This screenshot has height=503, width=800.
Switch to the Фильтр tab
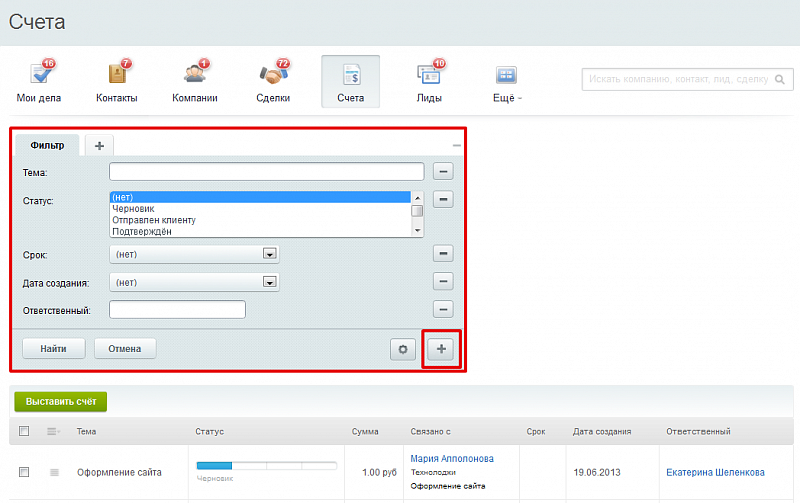(47, 145)
